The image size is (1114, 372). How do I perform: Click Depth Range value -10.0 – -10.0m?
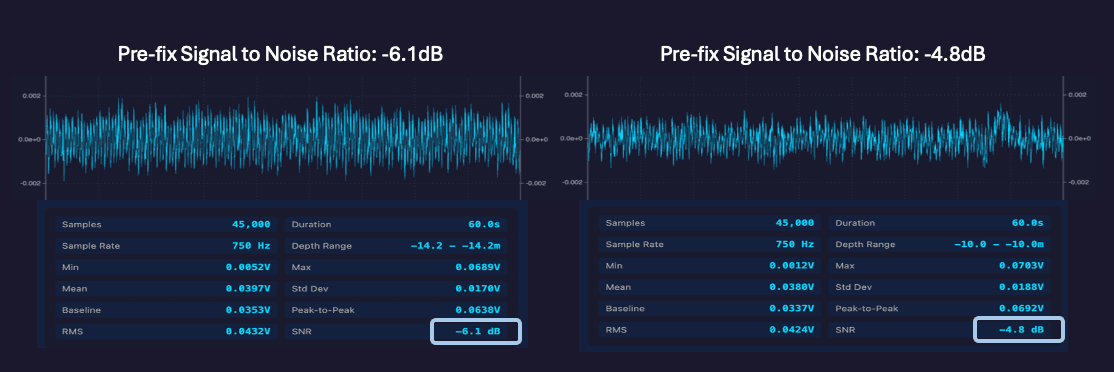coord(998,244)
